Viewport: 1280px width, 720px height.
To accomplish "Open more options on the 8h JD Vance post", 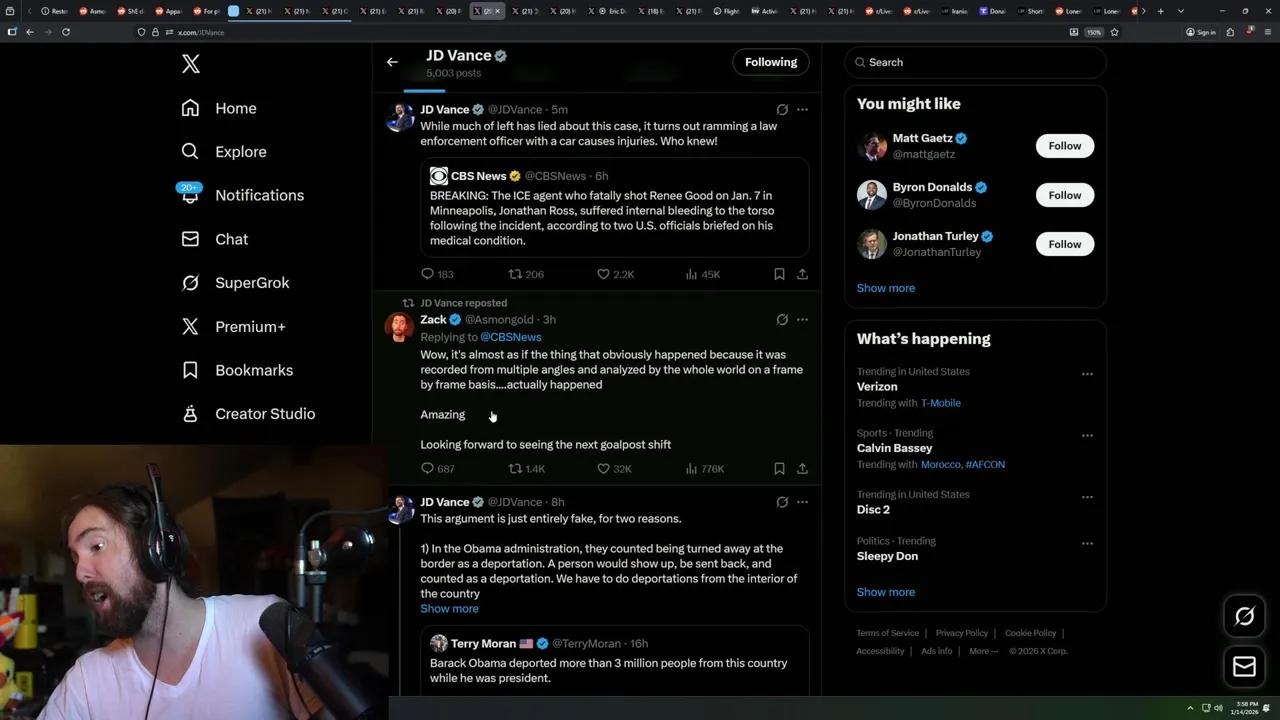I will point(802,502).
